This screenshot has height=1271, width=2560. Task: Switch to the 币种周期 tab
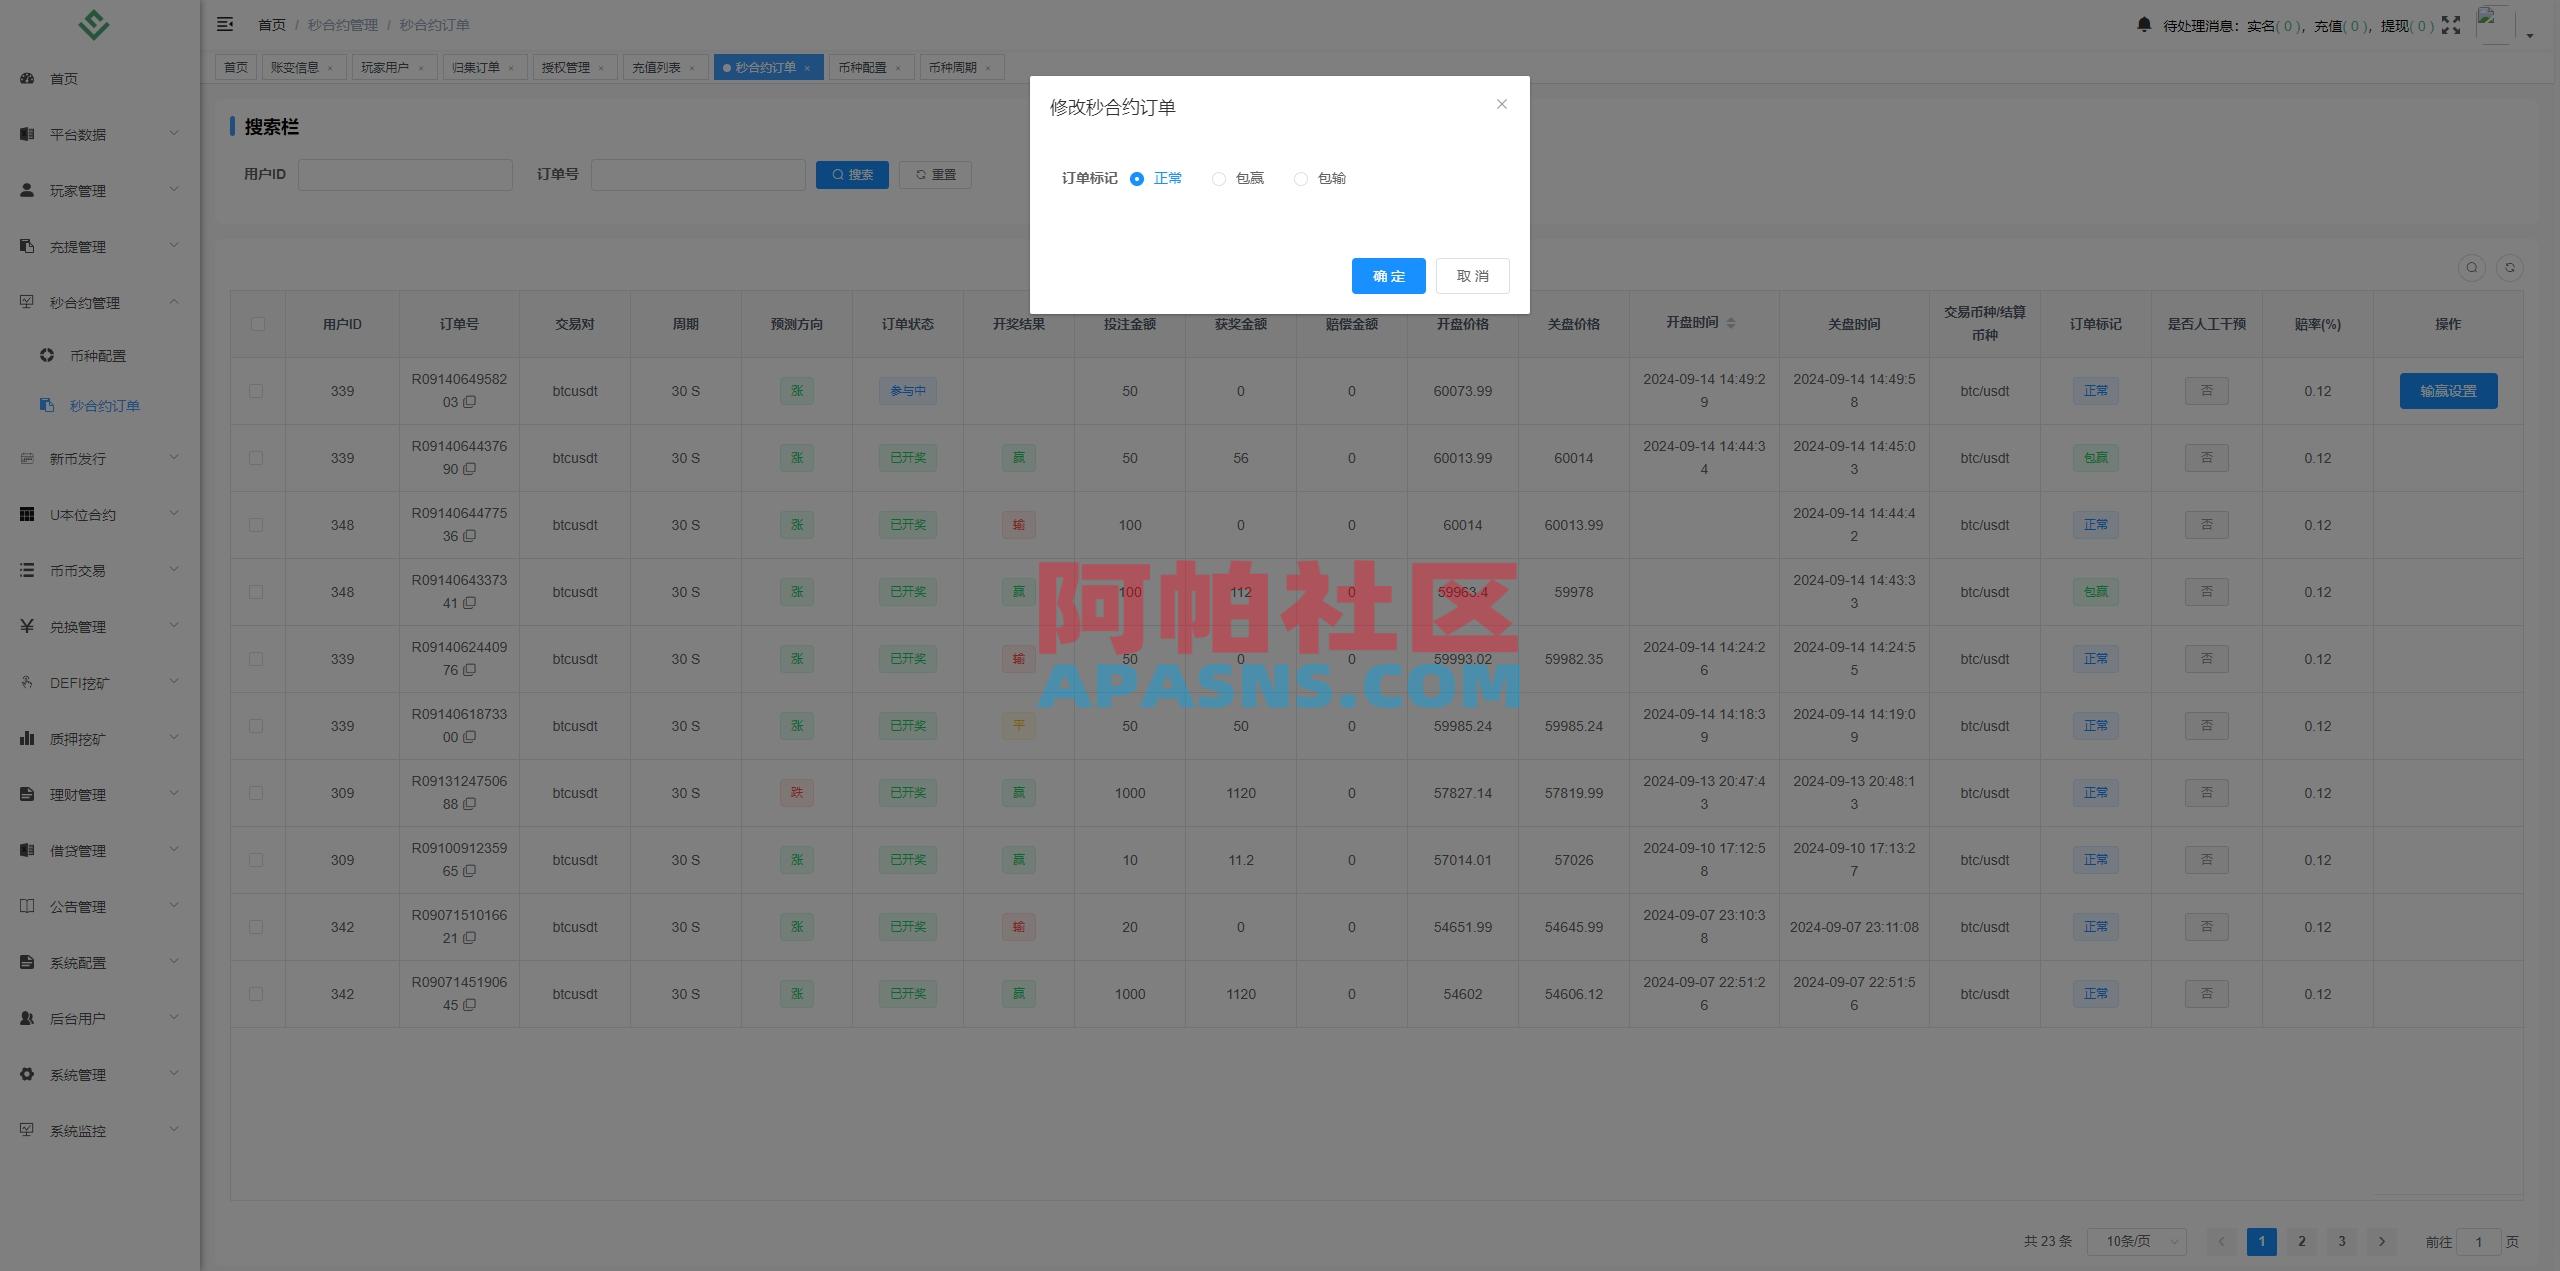953,67
